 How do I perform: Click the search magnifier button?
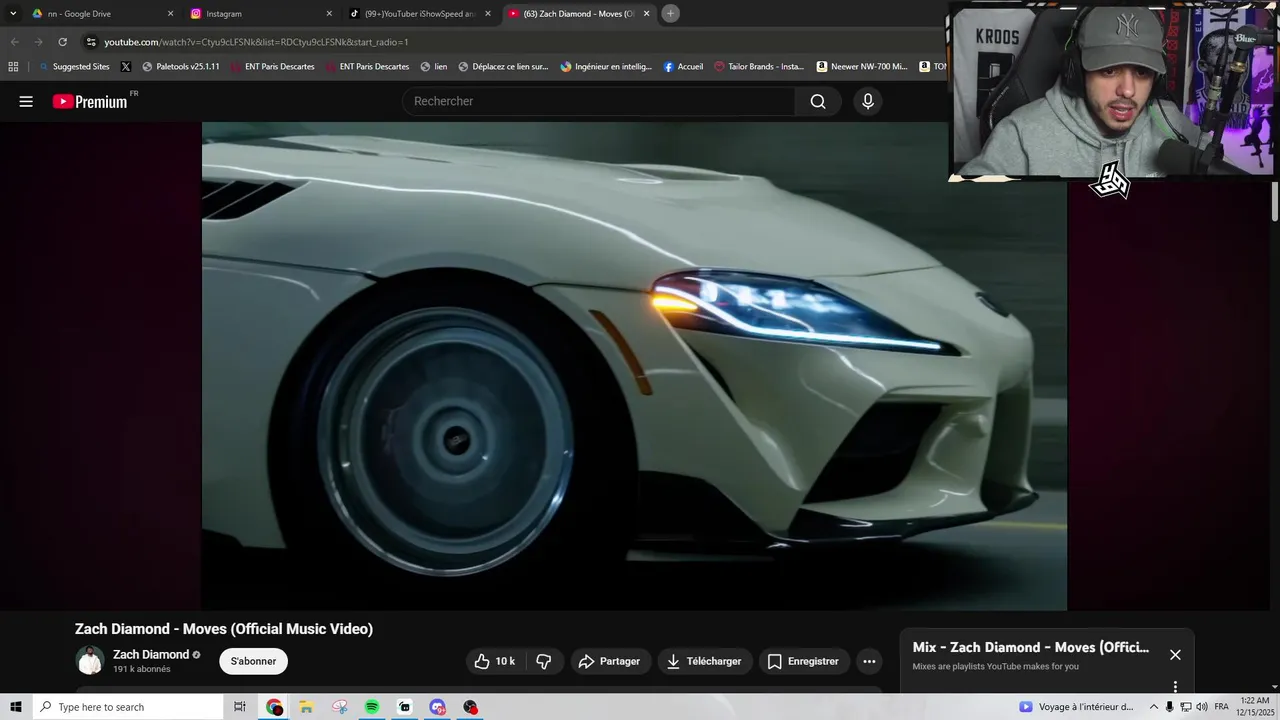pos(818,101)
